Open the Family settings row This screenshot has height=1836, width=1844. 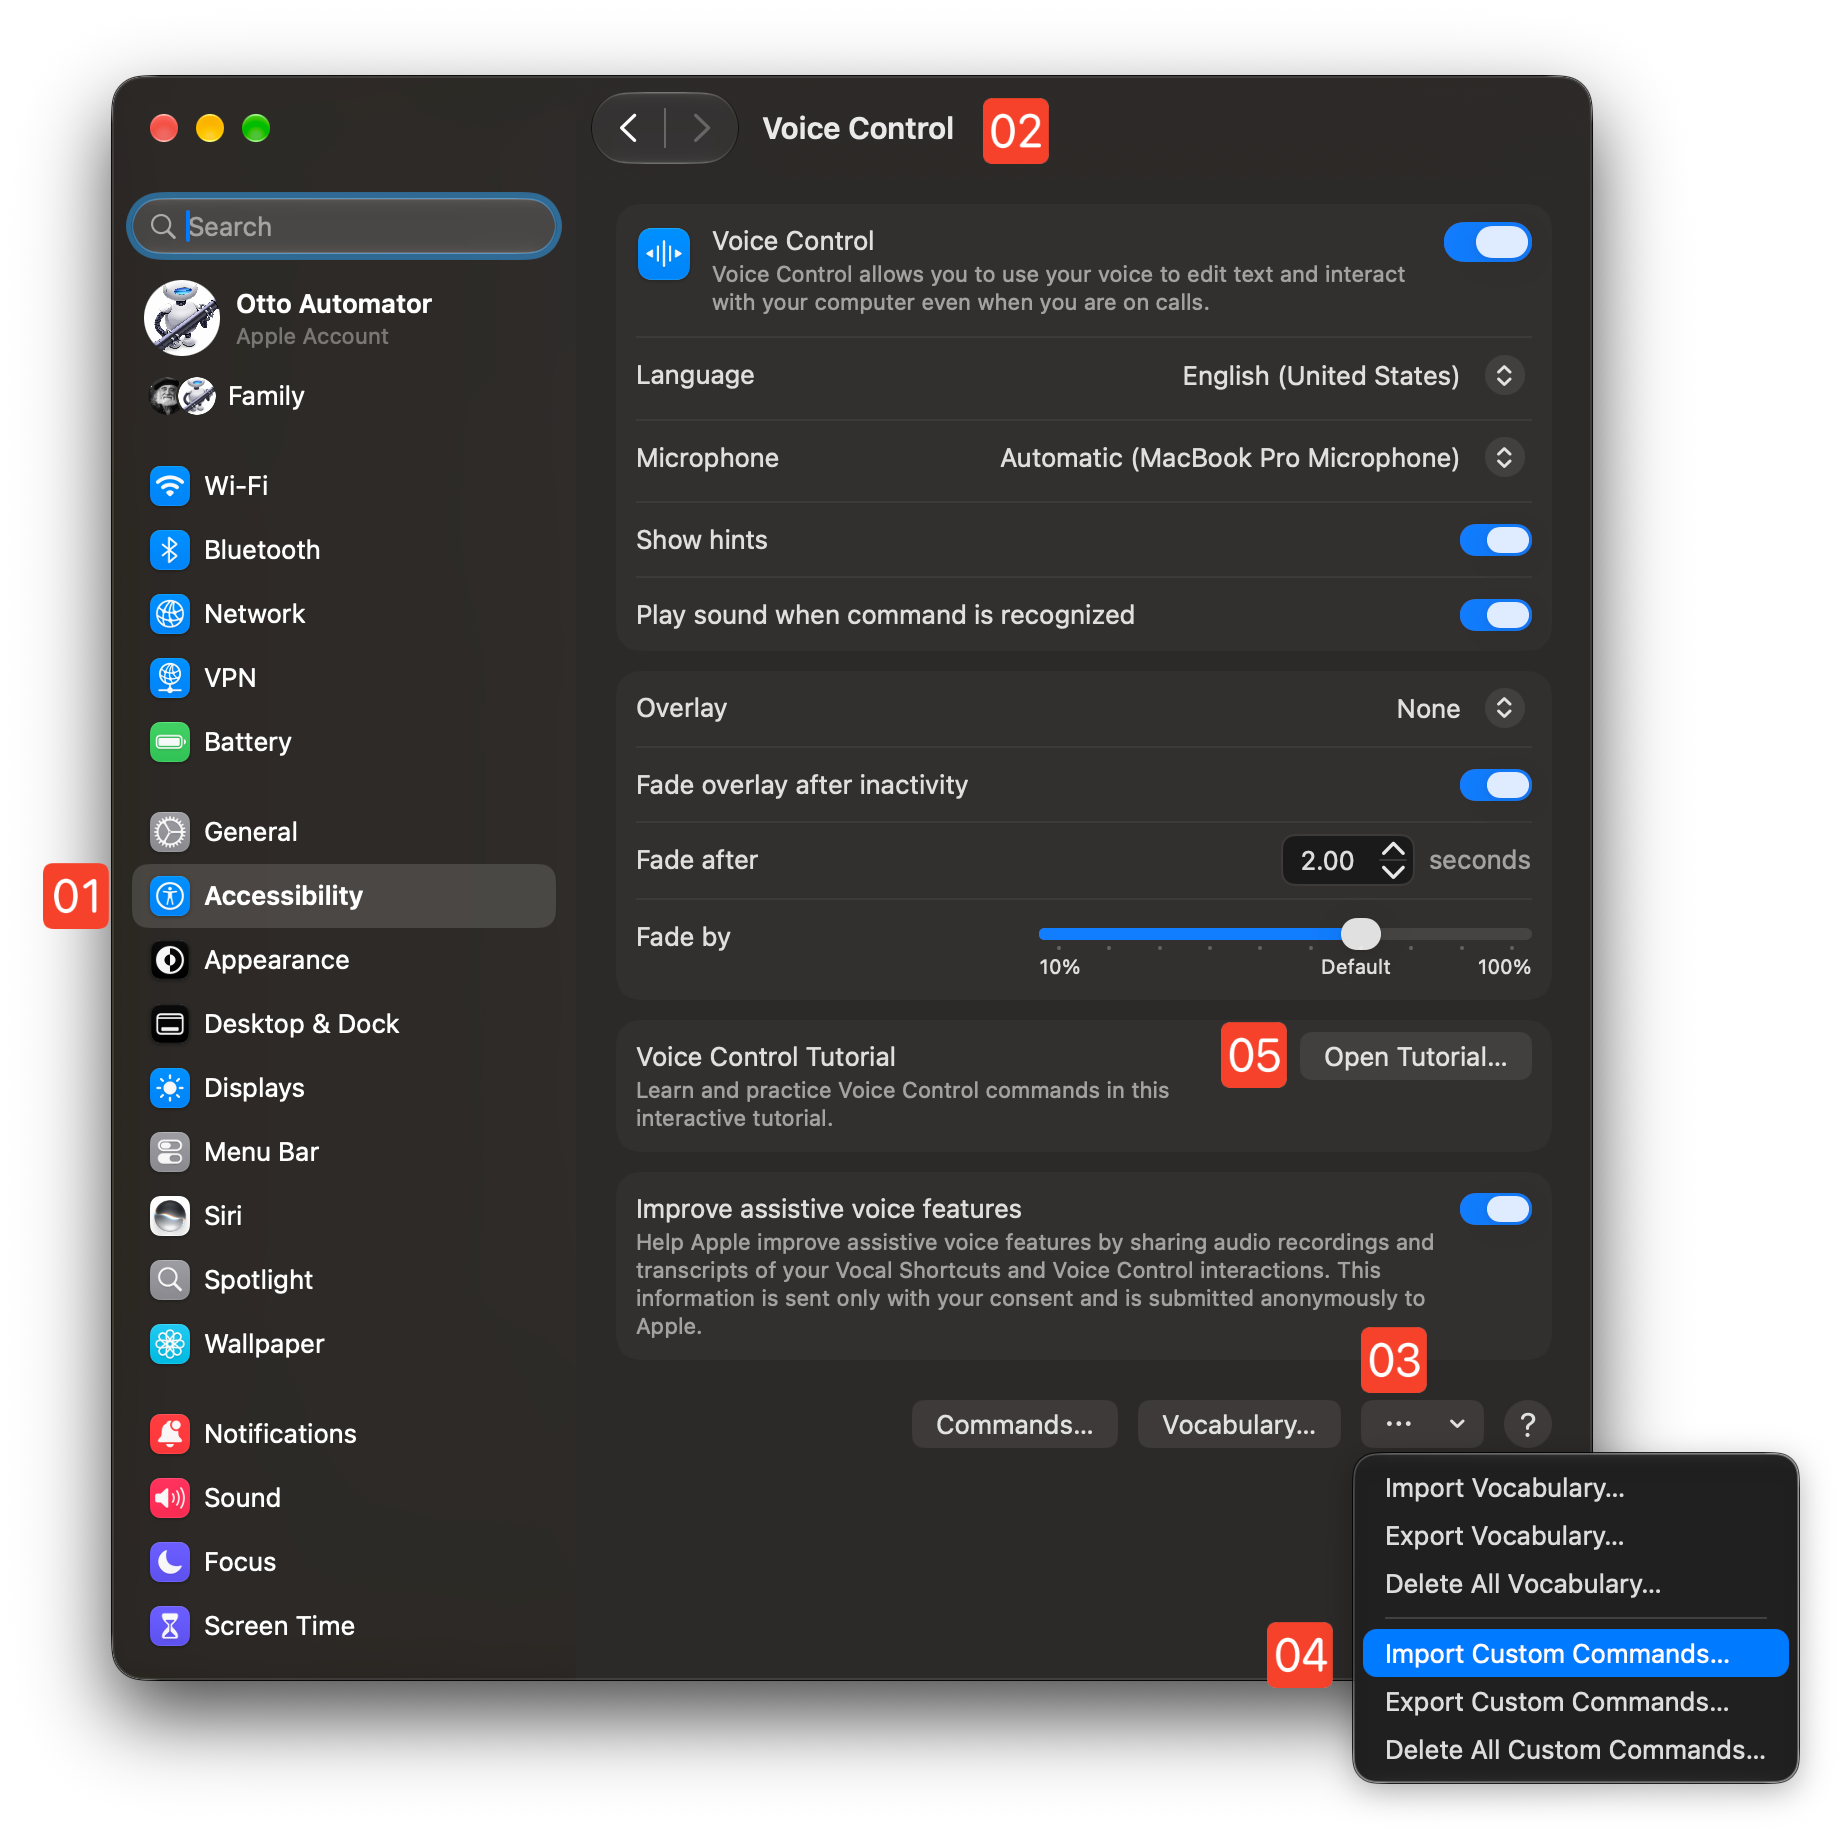point(344,396)
